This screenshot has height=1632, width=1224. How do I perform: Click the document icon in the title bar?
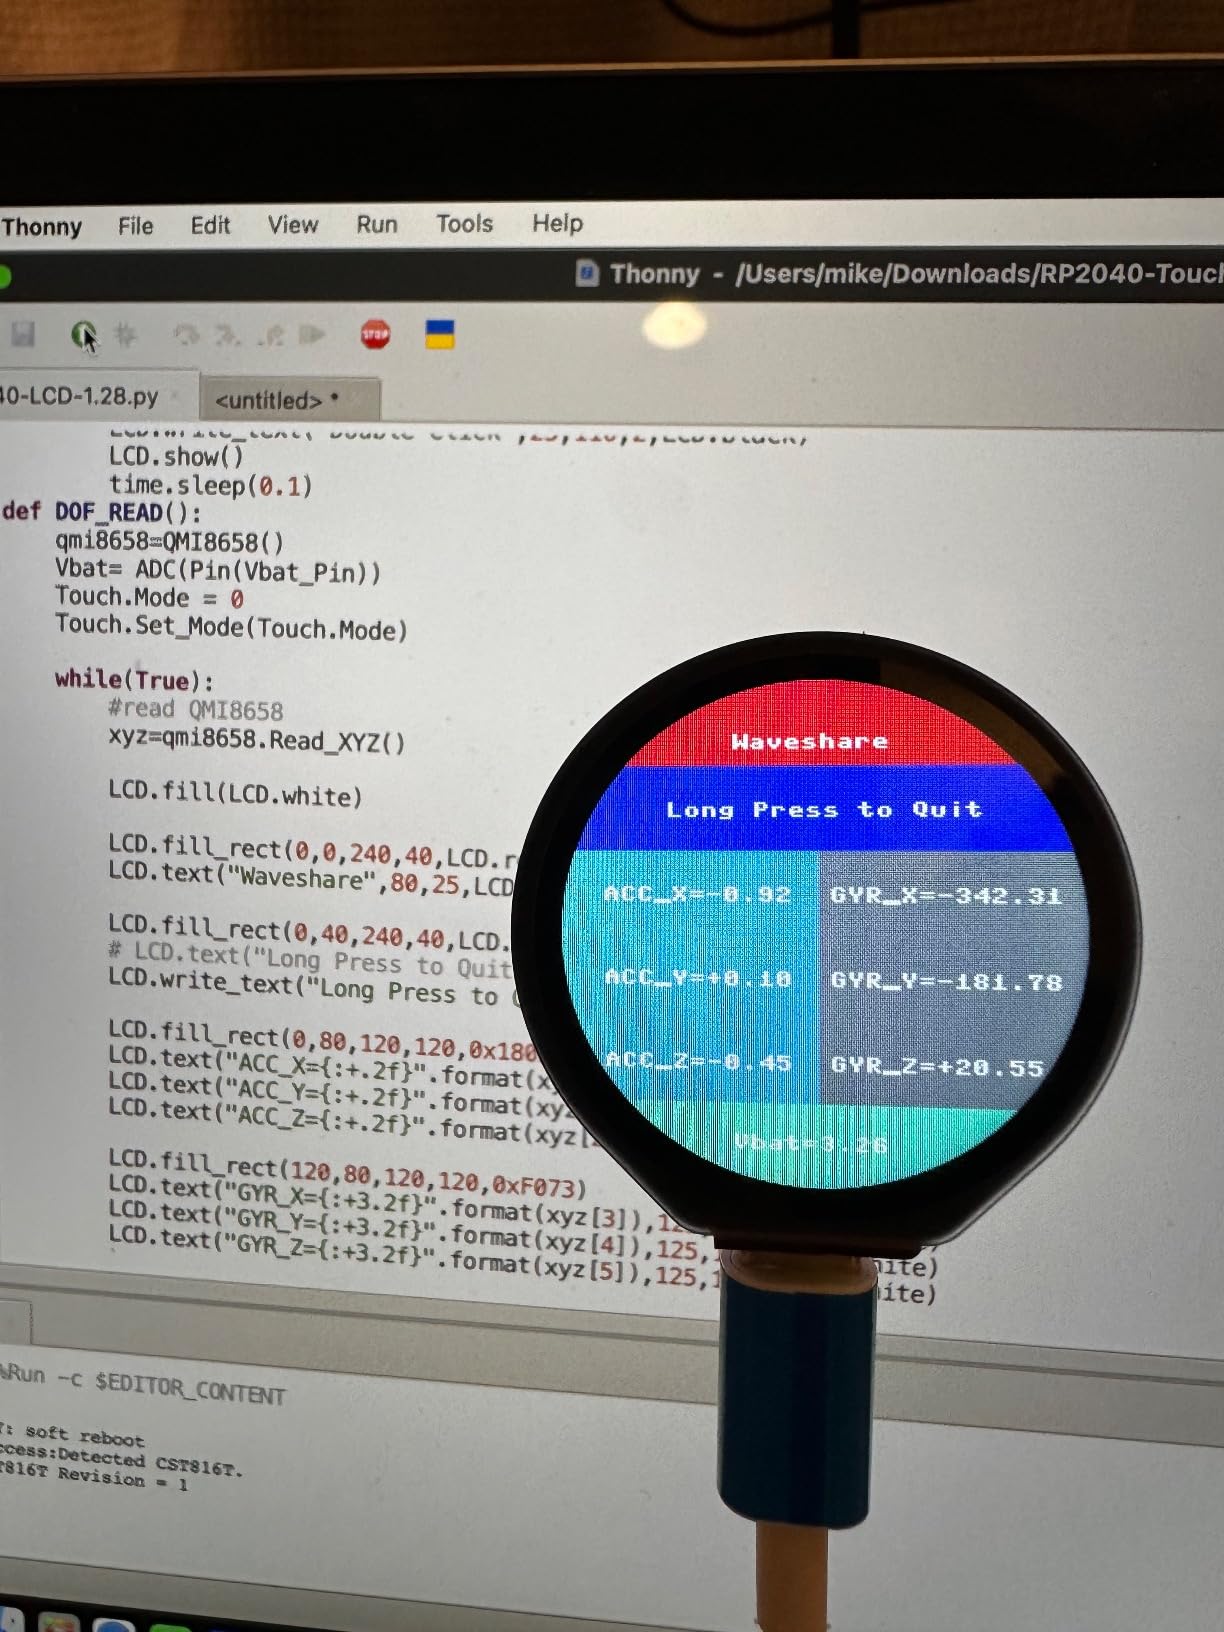(x=588, y=272)
